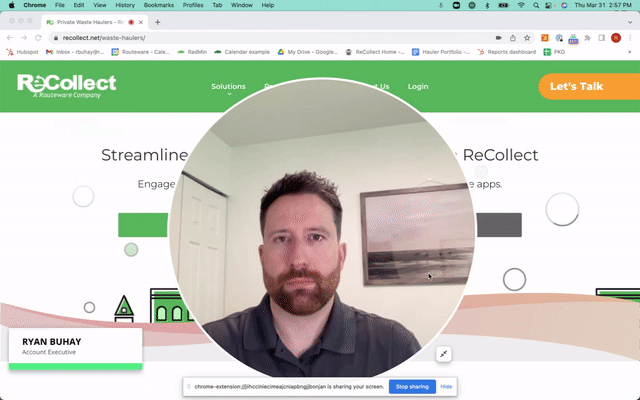Open the View menu
Screen dimensions: 640x400
100,5
